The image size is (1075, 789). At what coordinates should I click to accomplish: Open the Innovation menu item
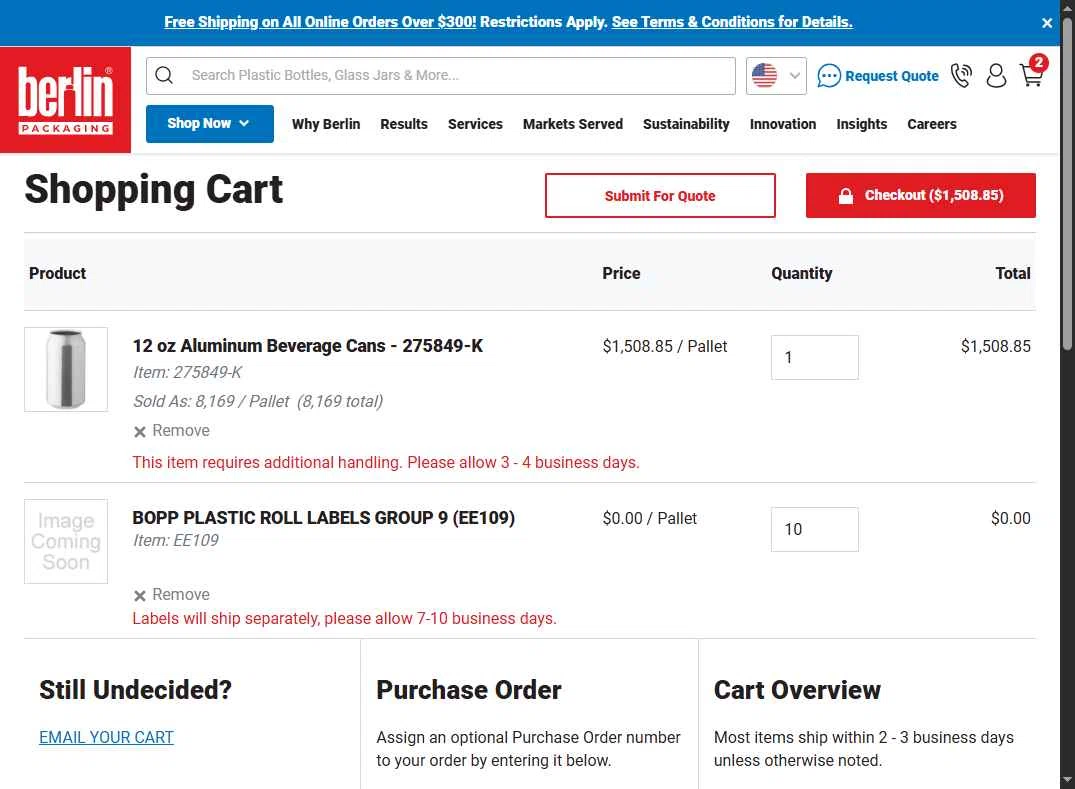782,124
